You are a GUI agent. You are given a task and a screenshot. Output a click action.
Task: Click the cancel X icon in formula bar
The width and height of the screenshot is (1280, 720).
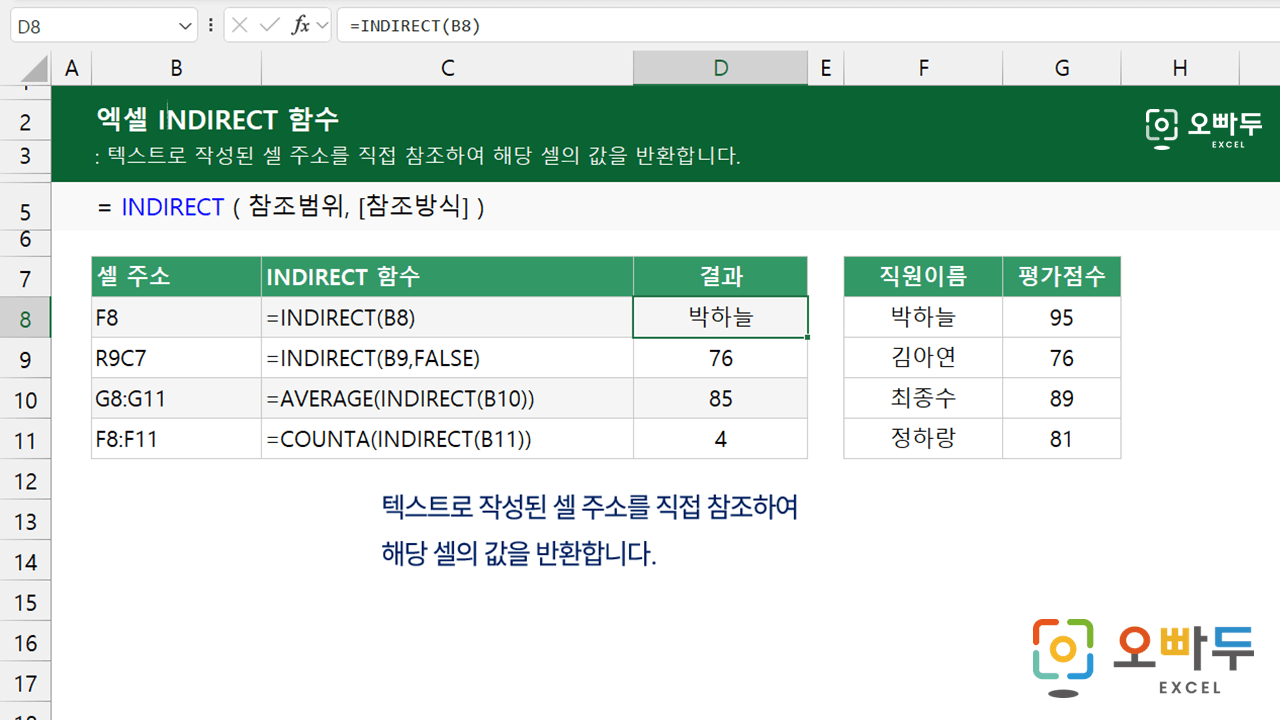239,26
